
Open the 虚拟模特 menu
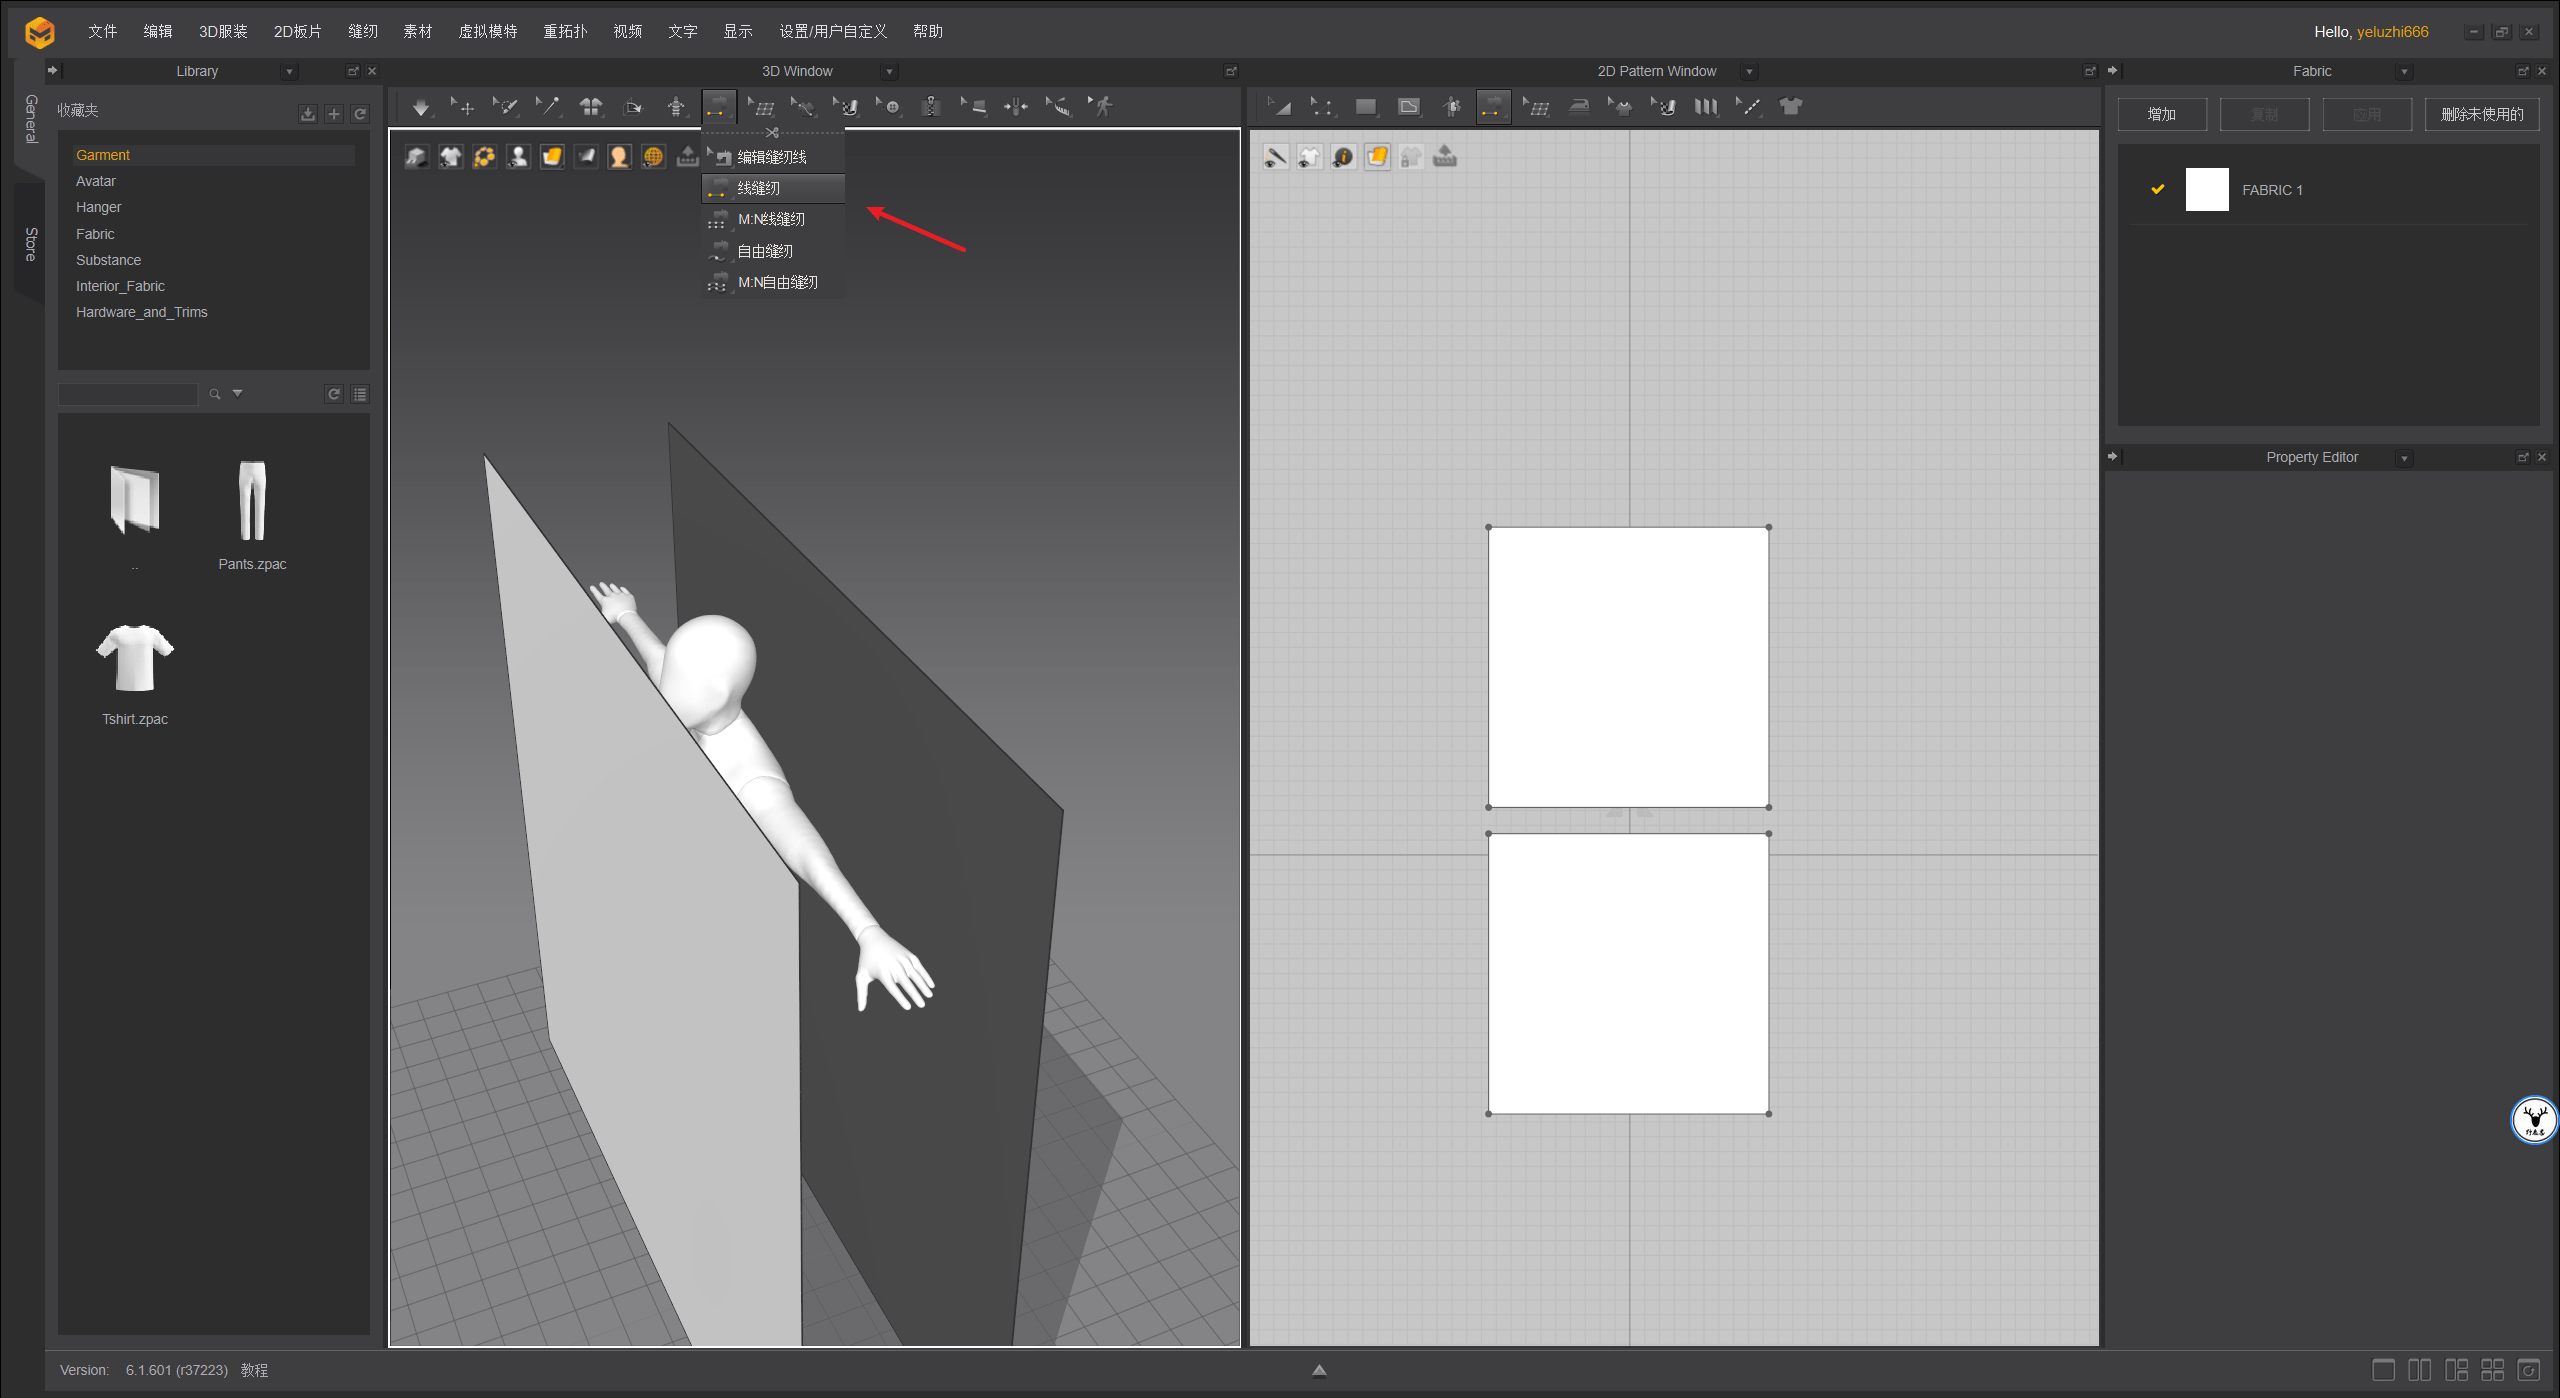pyautogui.click(x=487, y=31)
